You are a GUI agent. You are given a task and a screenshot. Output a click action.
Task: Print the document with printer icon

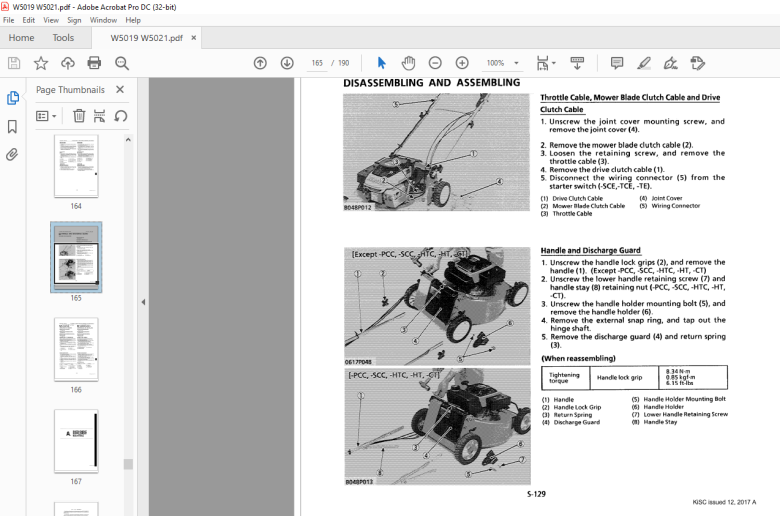click(x=94, y=63)
